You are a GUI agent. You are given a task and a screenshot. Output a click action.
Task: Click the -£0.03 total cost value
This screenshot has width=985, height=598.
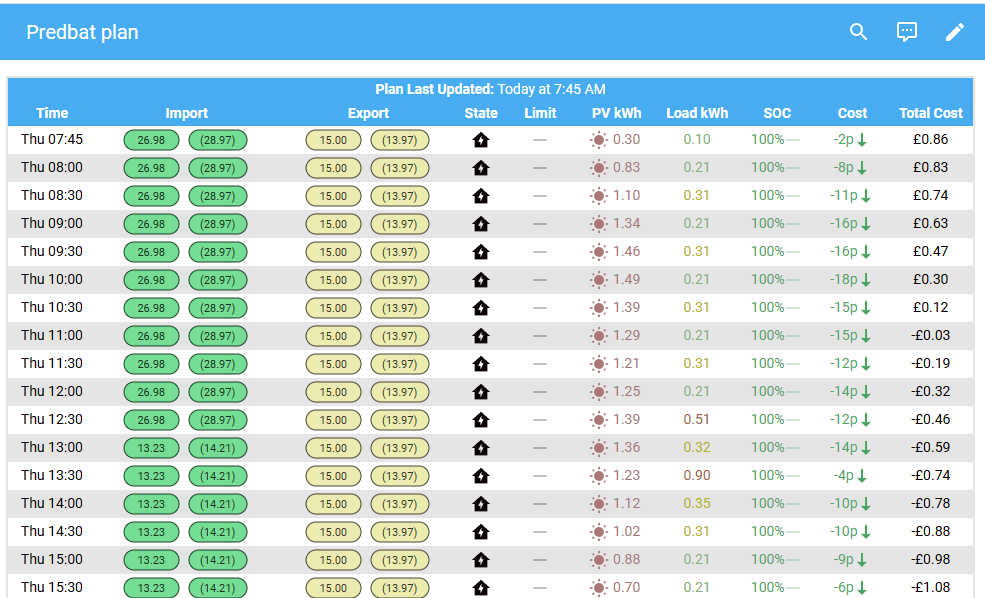pos(930,335)
